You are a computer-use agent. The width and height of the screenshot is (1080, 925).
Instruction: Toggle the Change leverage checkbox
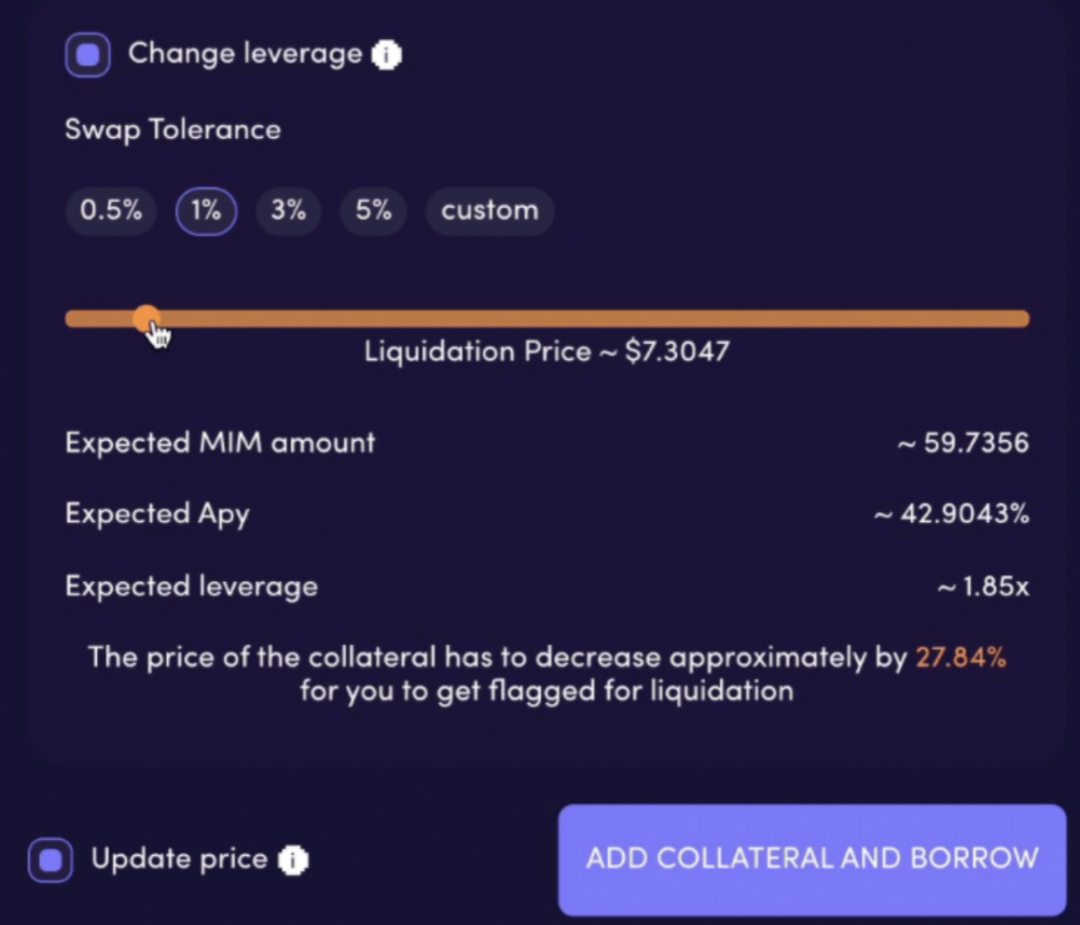coord(88,55)
